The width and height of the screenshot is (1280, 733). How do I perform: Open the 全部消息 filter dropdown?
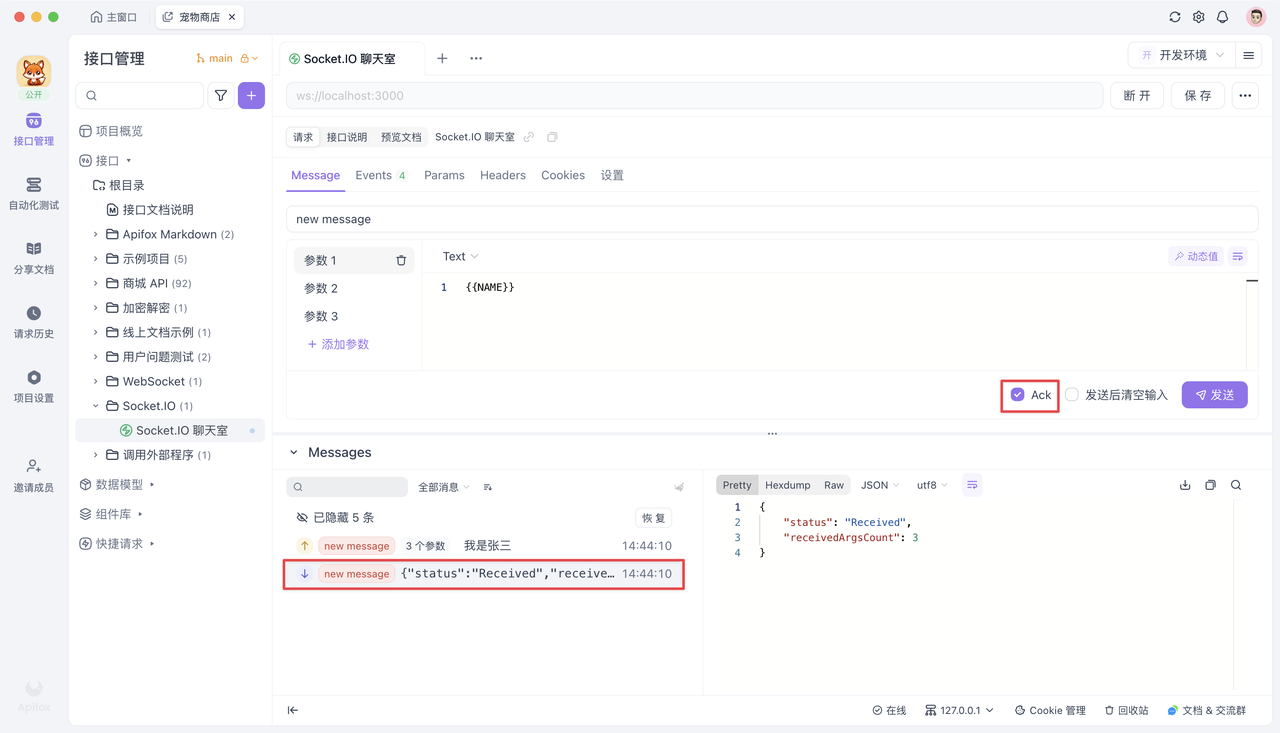(x=444, y=487)
